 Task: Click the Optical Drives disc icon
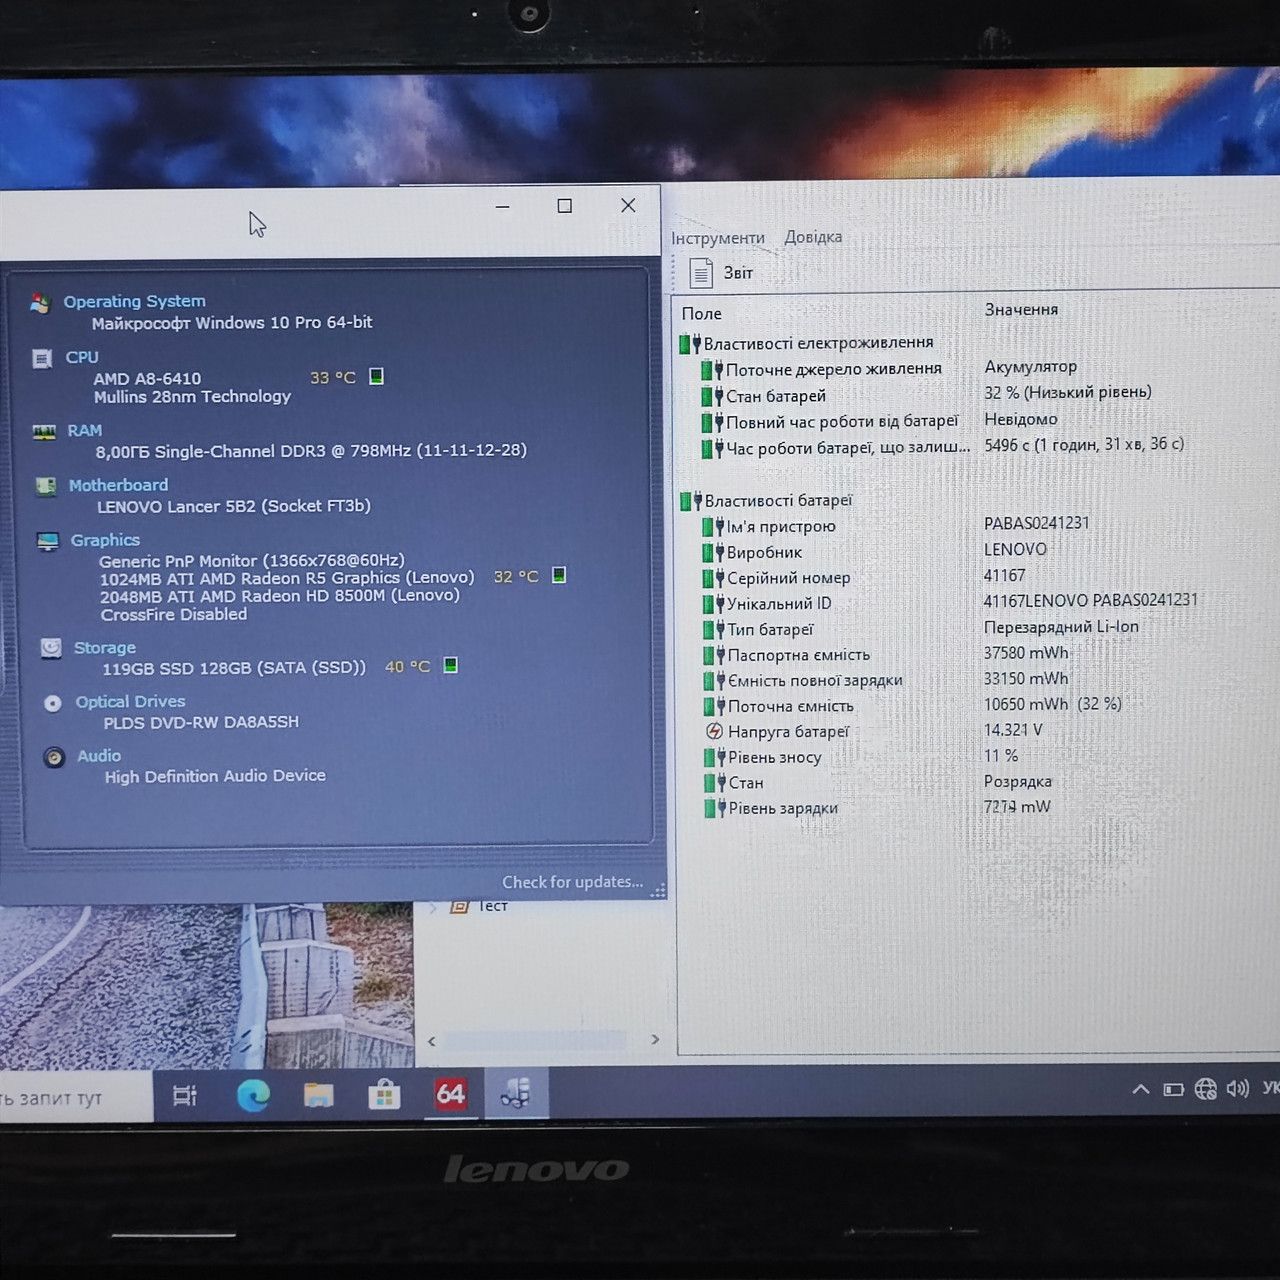pyautogui.click(x=53, y=703)
